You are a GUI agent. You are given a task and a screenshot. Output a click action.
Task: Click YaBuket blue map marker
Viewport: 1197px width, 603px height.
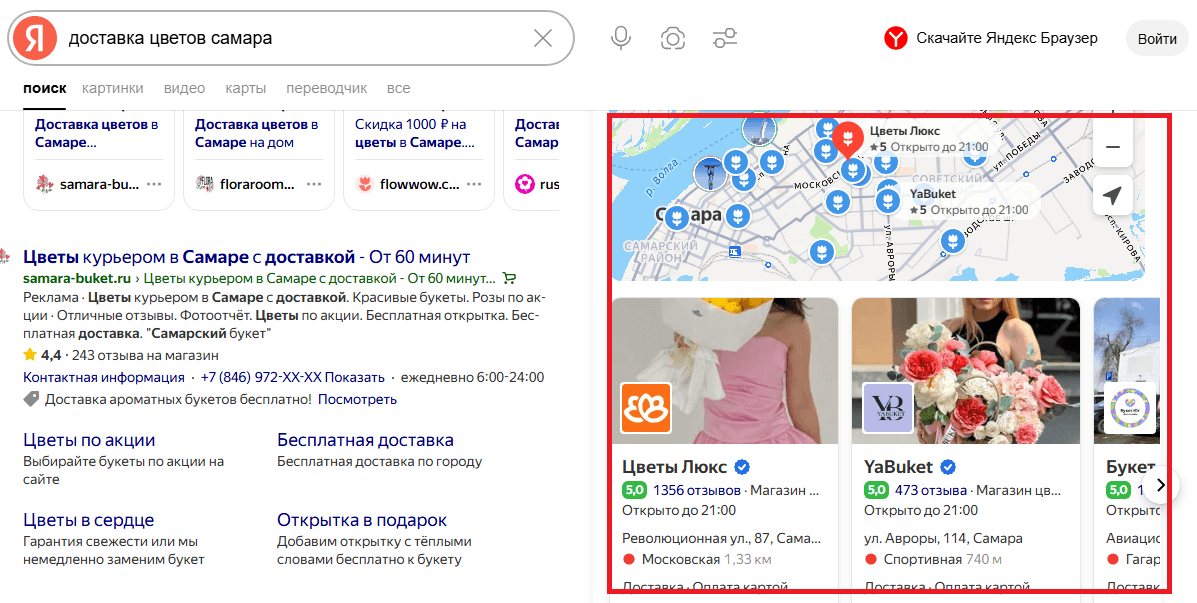tap(887, 201)
